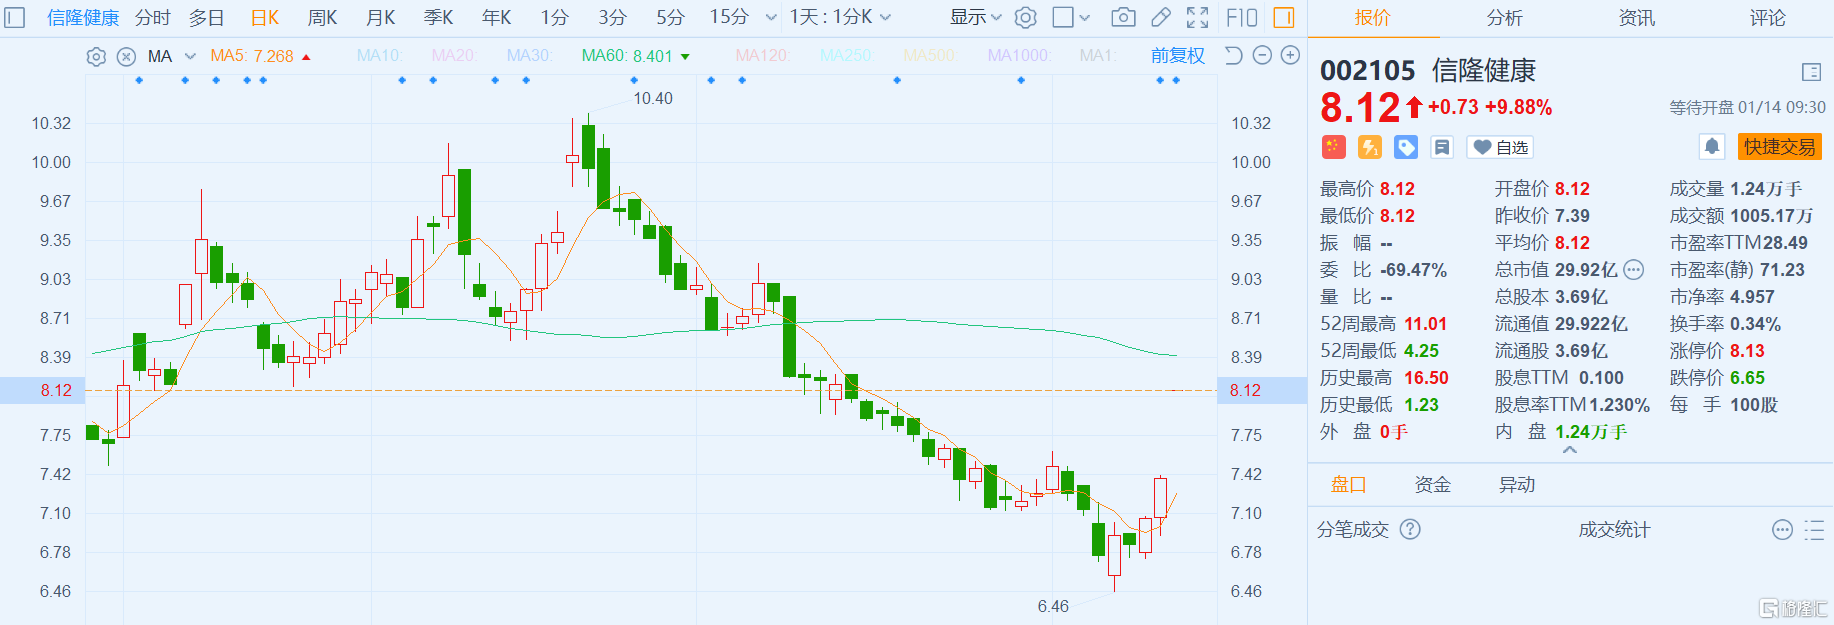This screenshot has height=625, width=1834.
Task: Enter fullscreen chart mode
Action: pos(1197,17)
